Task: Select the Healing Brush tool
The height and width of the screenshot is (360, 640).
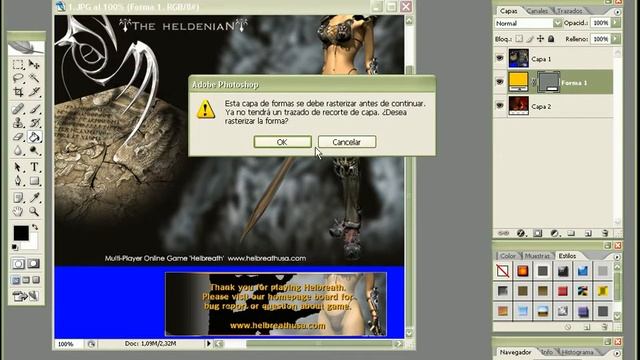Action: 18,109
